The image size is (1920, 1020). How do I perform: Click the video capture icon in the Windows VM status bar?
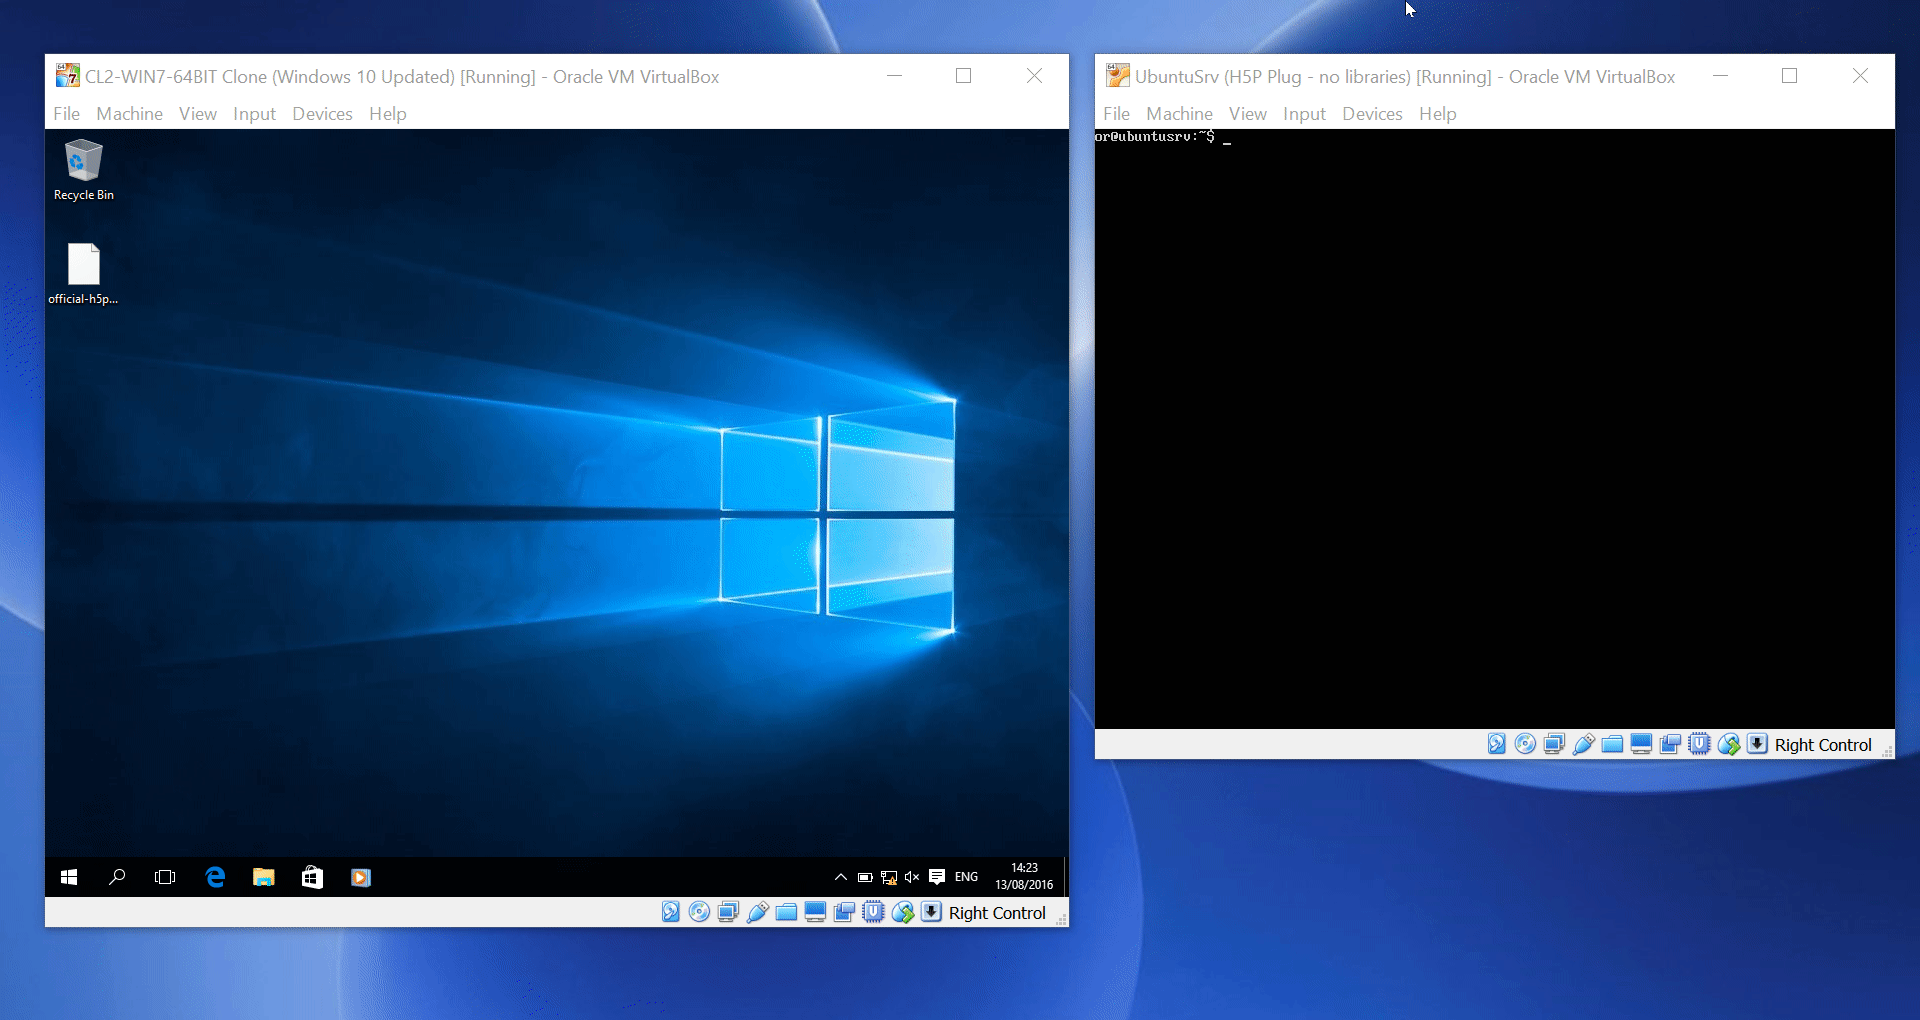click(844, 912)
